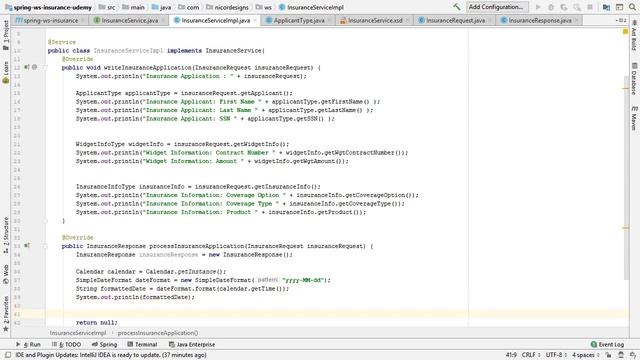Click the nicordesigns package breadcrumb

227,7
